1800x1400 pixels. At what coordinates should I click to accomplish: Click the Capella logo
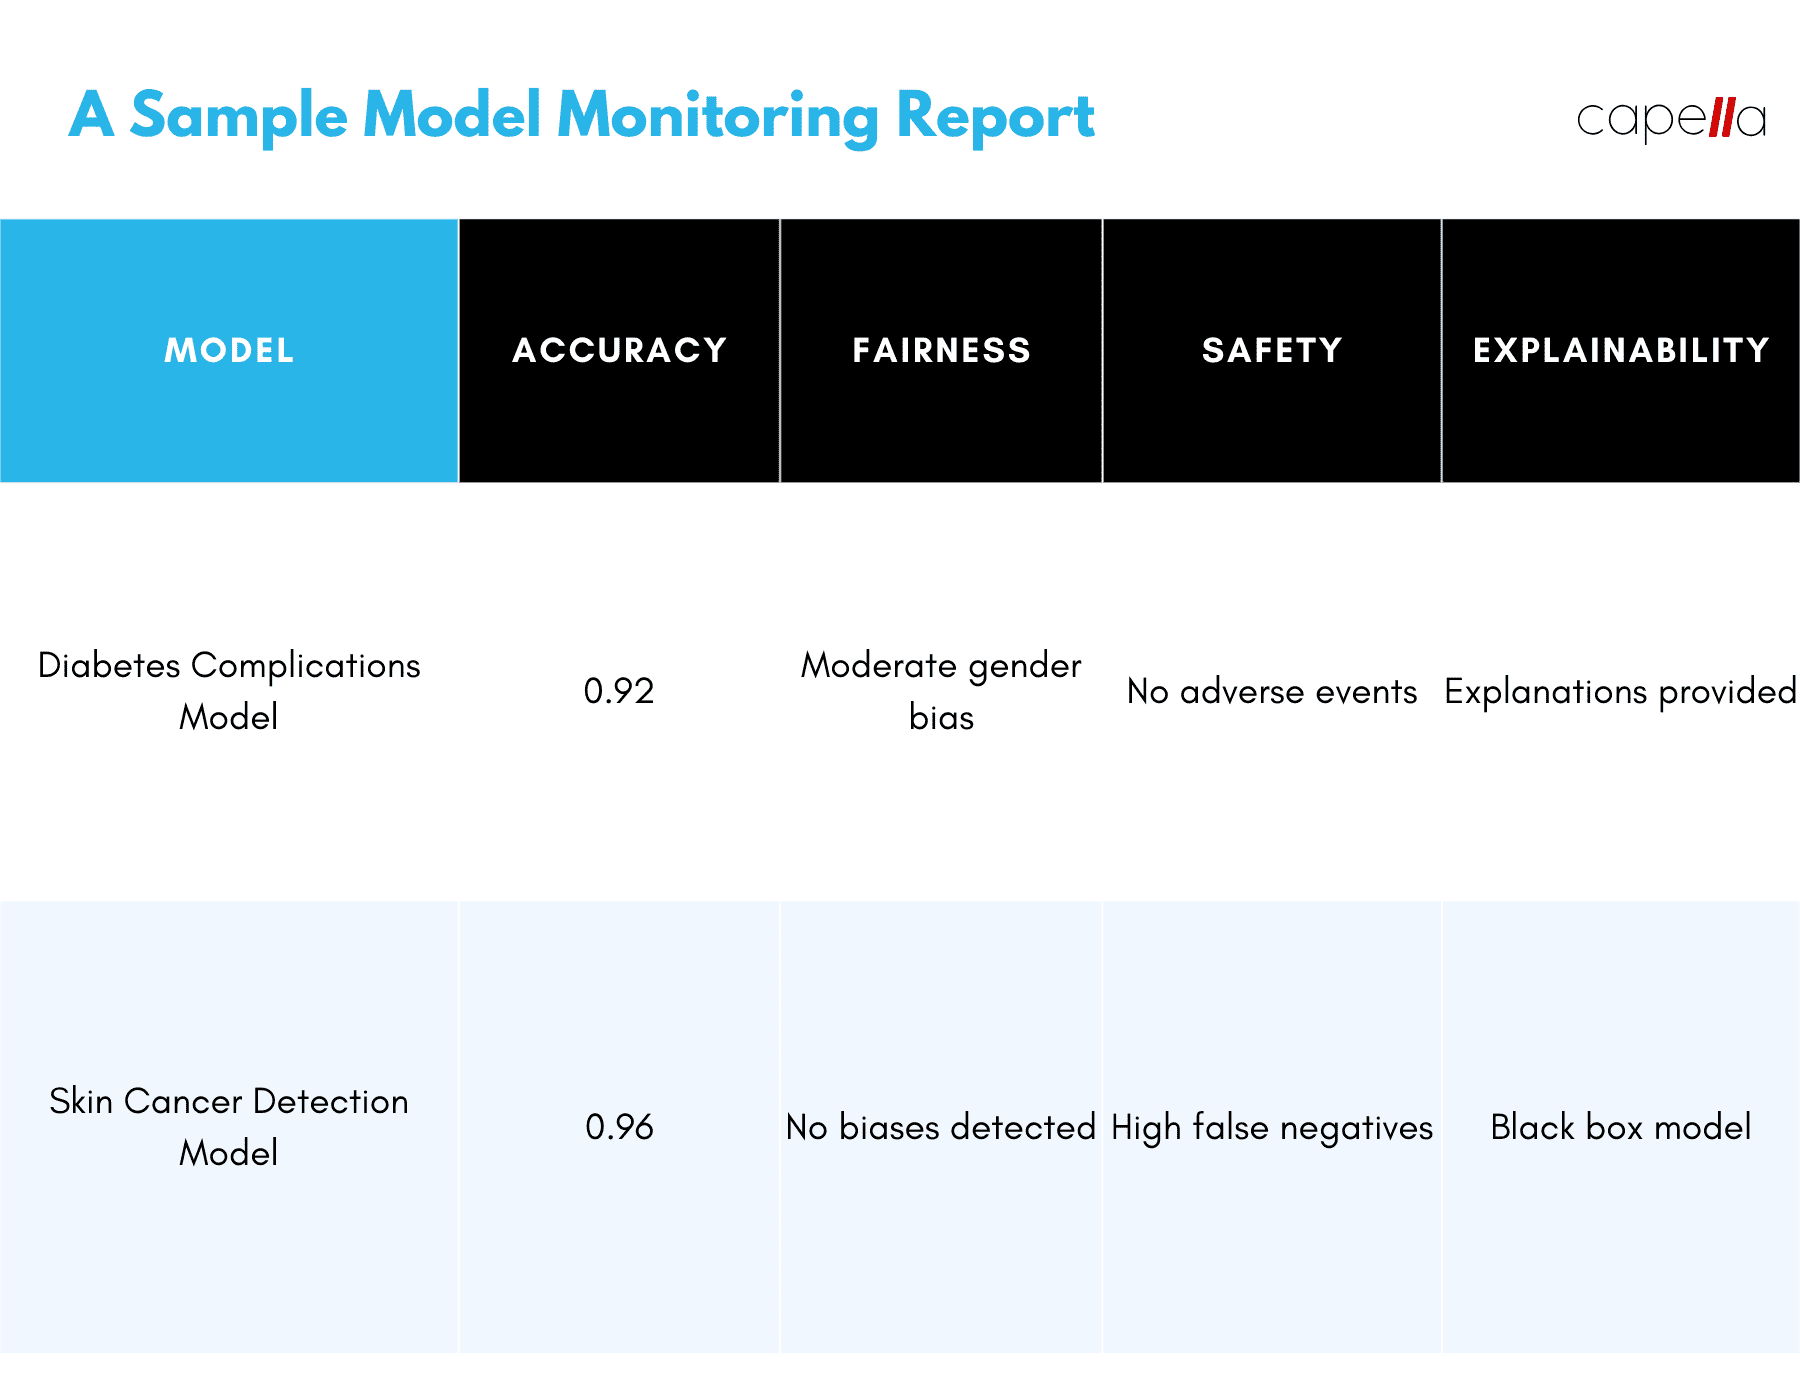(x=1671, y=118)
